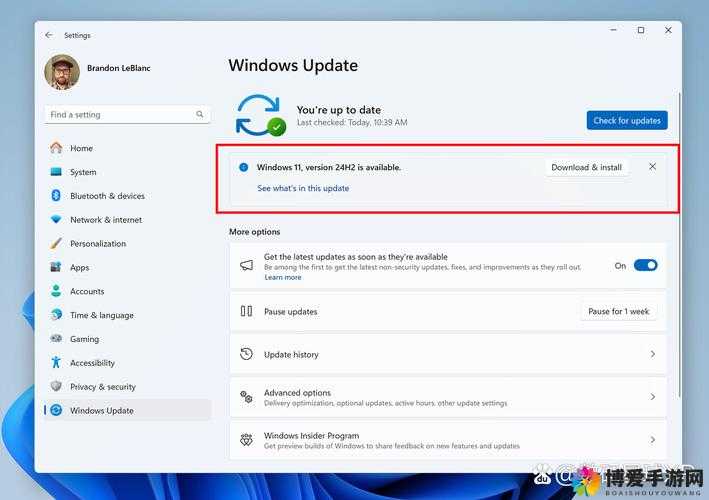This screenshot has width=709, height=500.
Task: Select Accounts in the sidebar
Action: pos(127,291)
